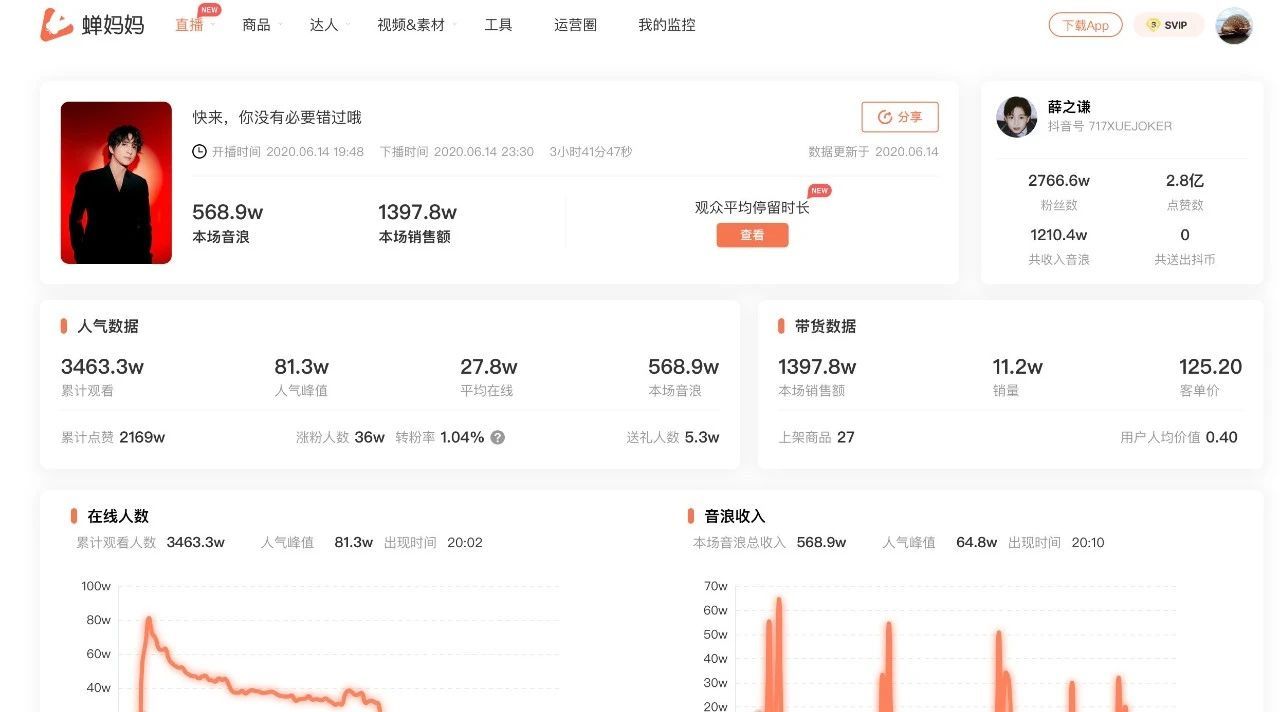Click the 人气数据 section heading
Image resolution: width=1280 pixels, height=712 pixels.
pyautogui.click(x=108, y=326)
